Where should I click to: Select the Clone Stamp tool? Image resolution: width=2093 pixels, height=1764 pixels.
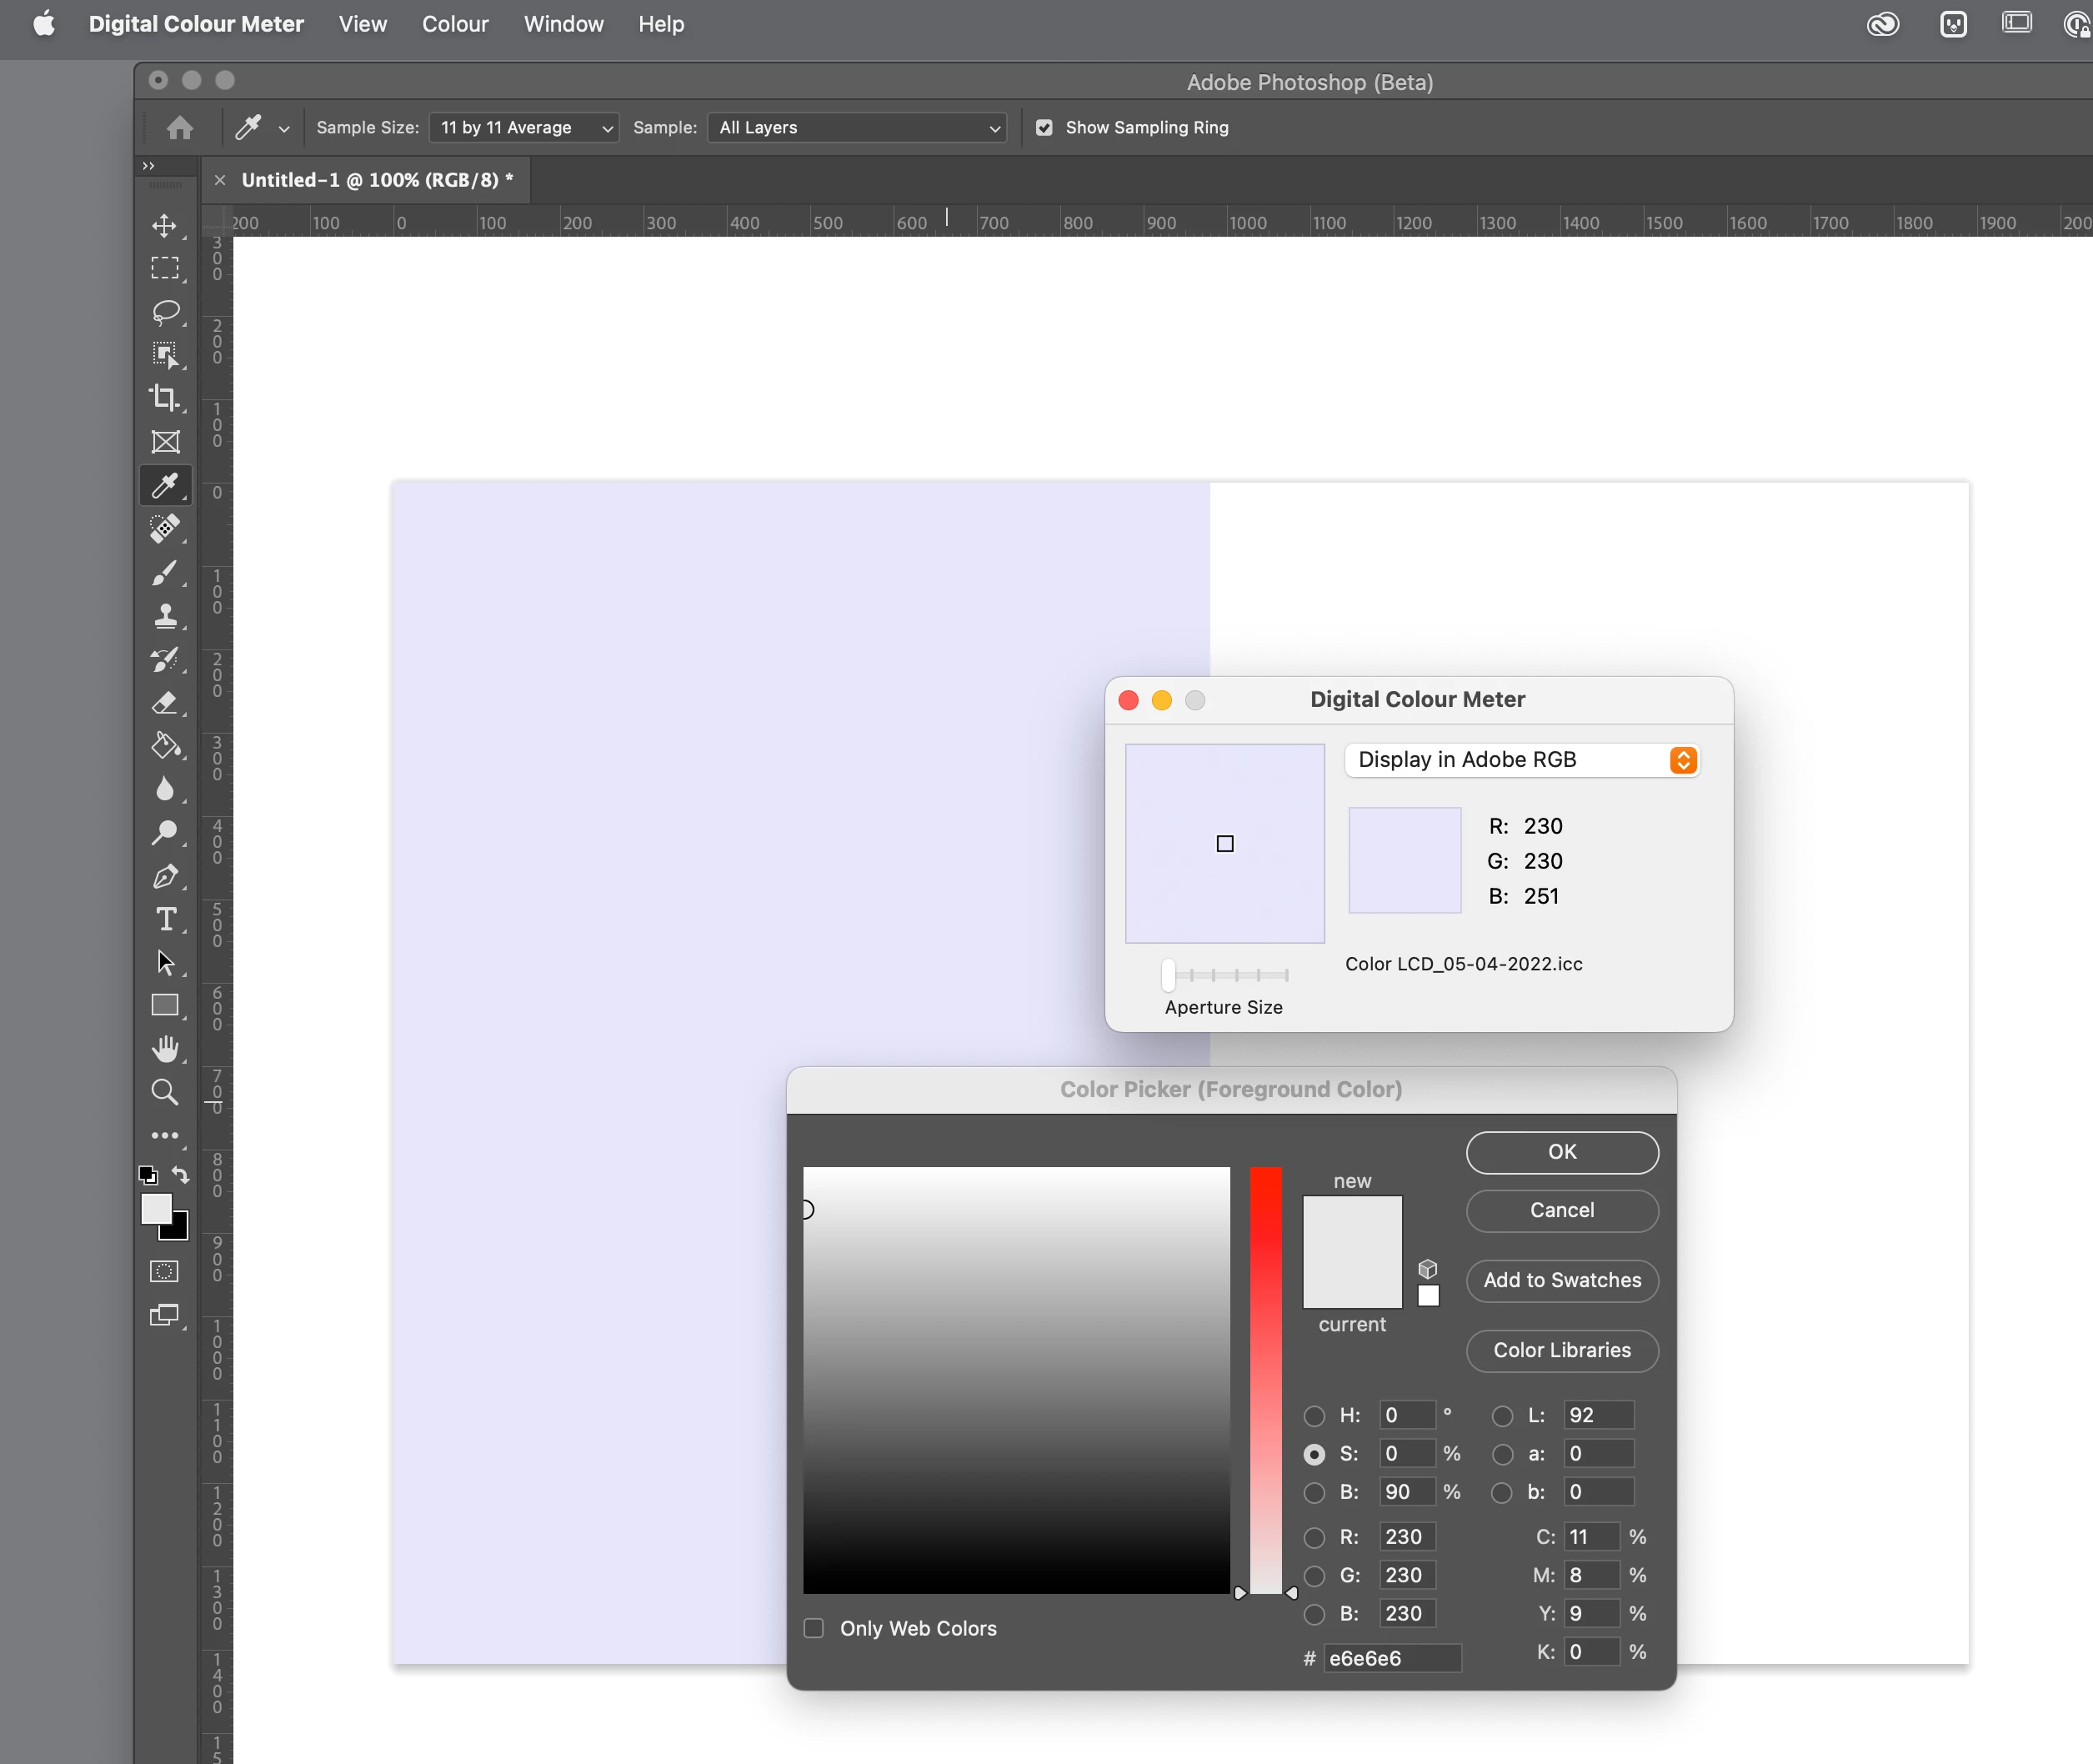click(165, 616)
